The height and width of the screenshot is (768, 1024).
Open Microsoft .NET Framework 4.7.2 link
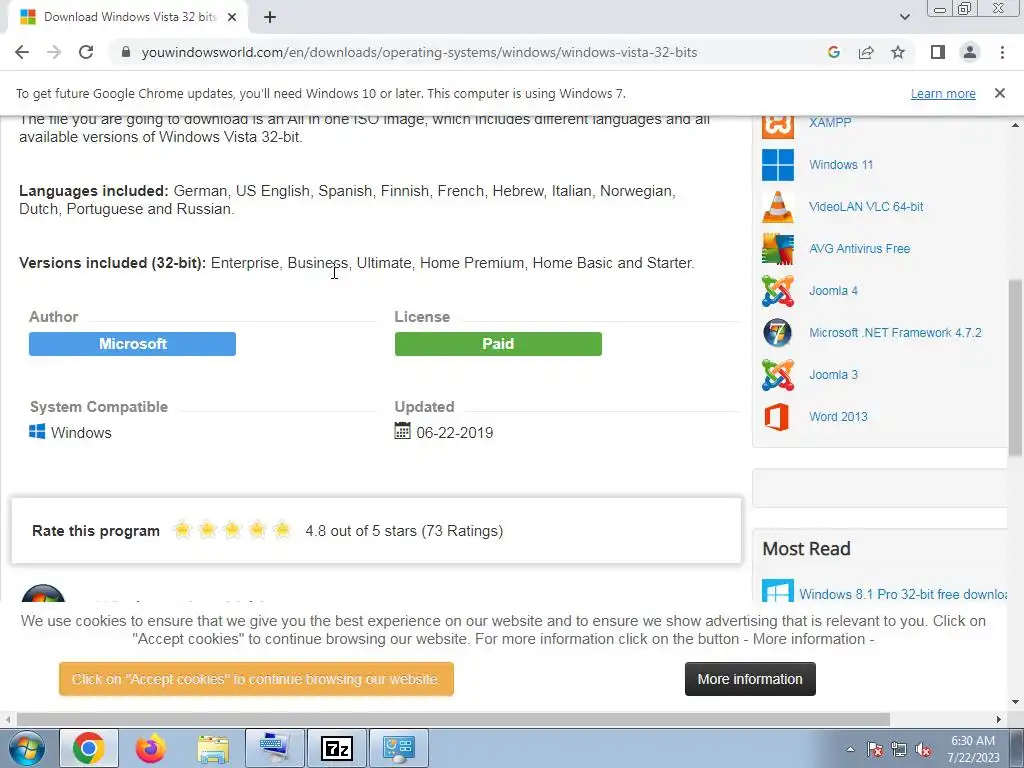coord(895,332)
